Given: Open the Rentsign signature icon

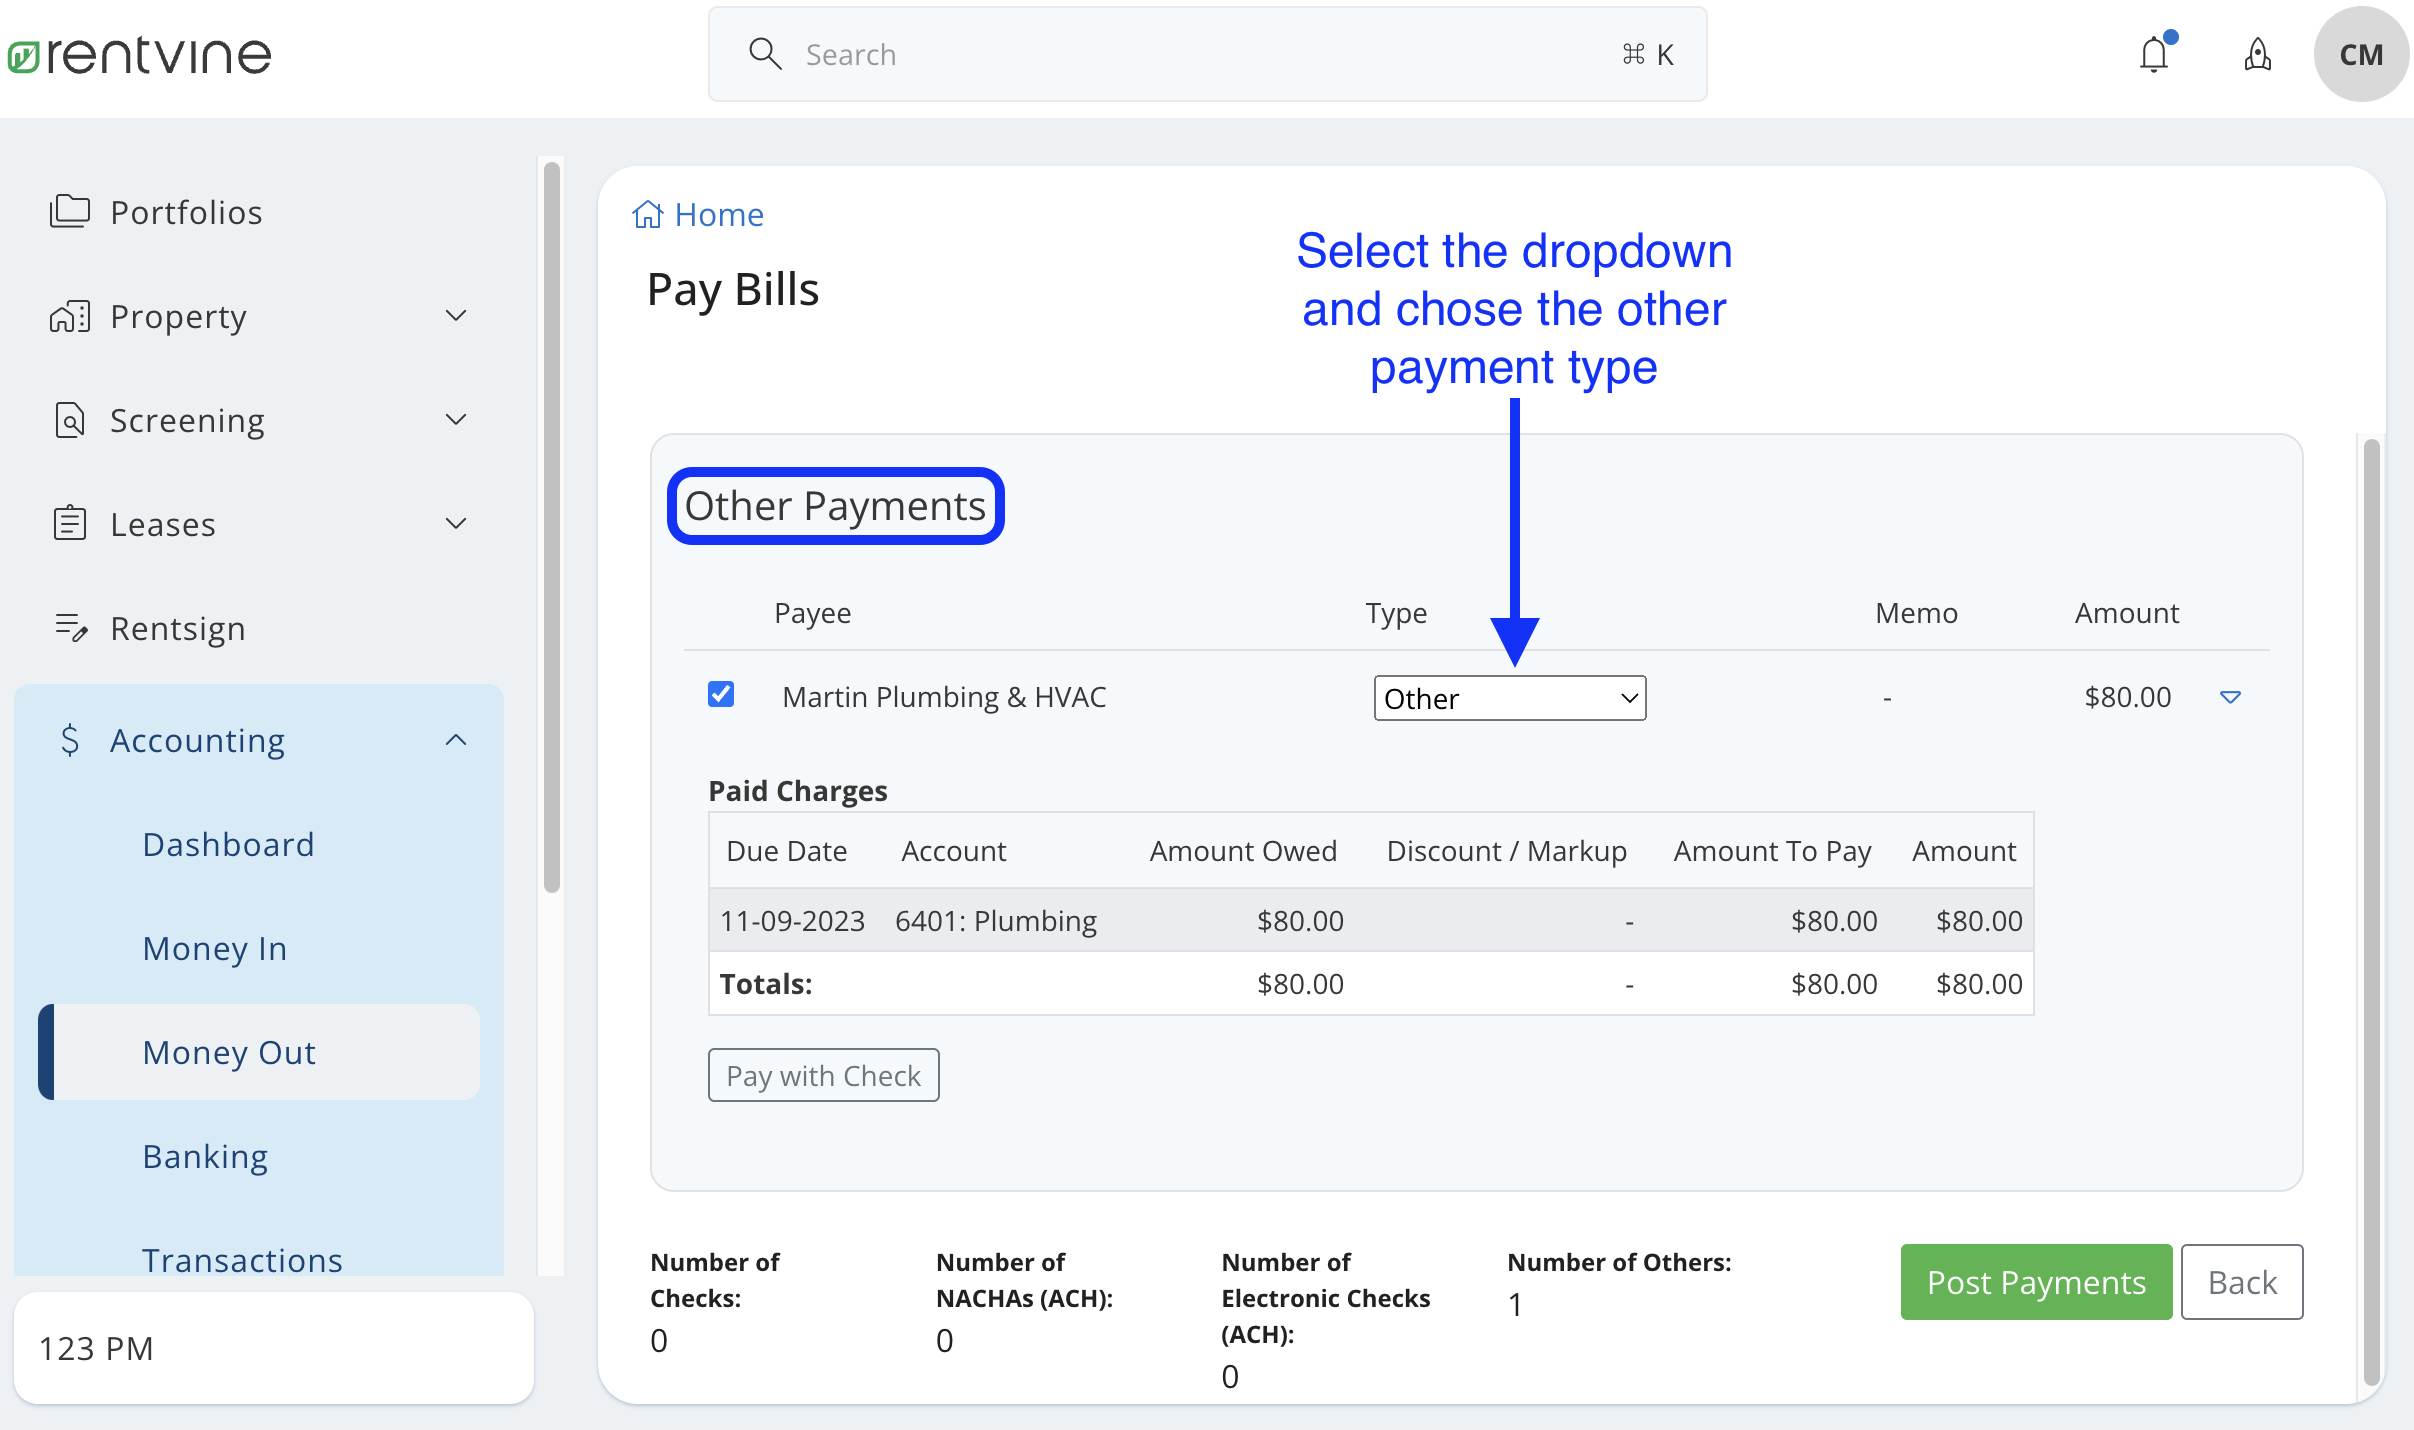Looking at the screenshot, I should tap(69, 628).
